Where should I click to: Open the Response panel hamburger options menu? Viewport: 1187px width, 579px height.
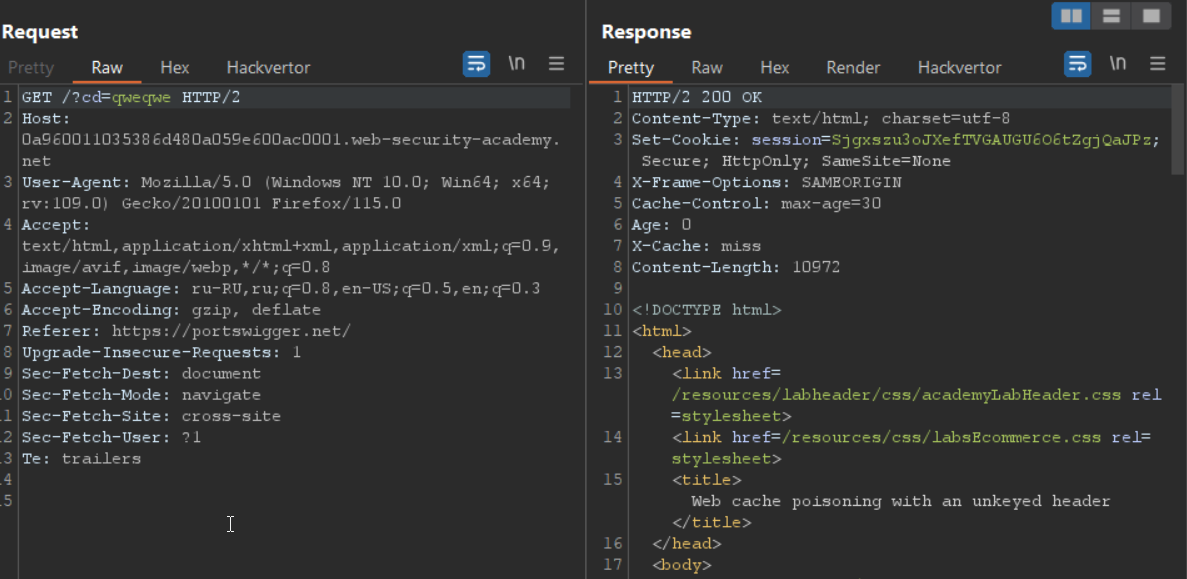pyautogui.click(x=1158, y=64)
